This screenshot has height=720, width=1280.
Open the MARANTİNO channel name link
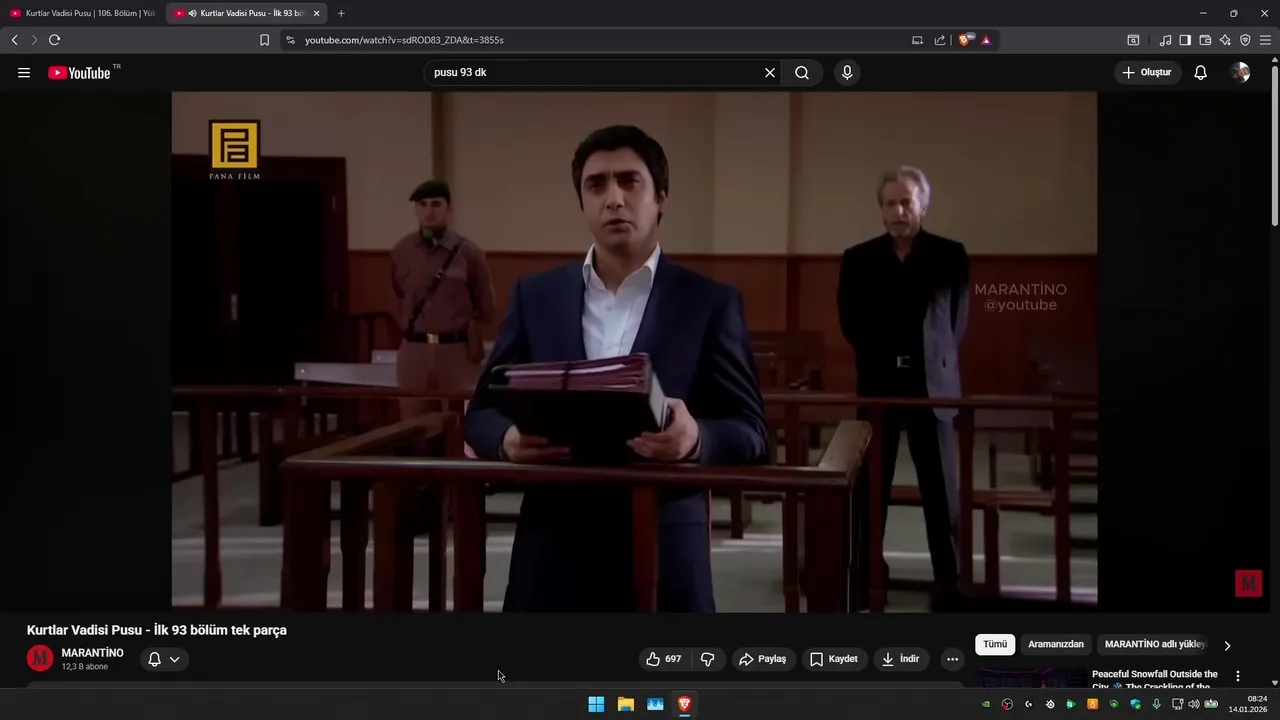pos(93,653)
